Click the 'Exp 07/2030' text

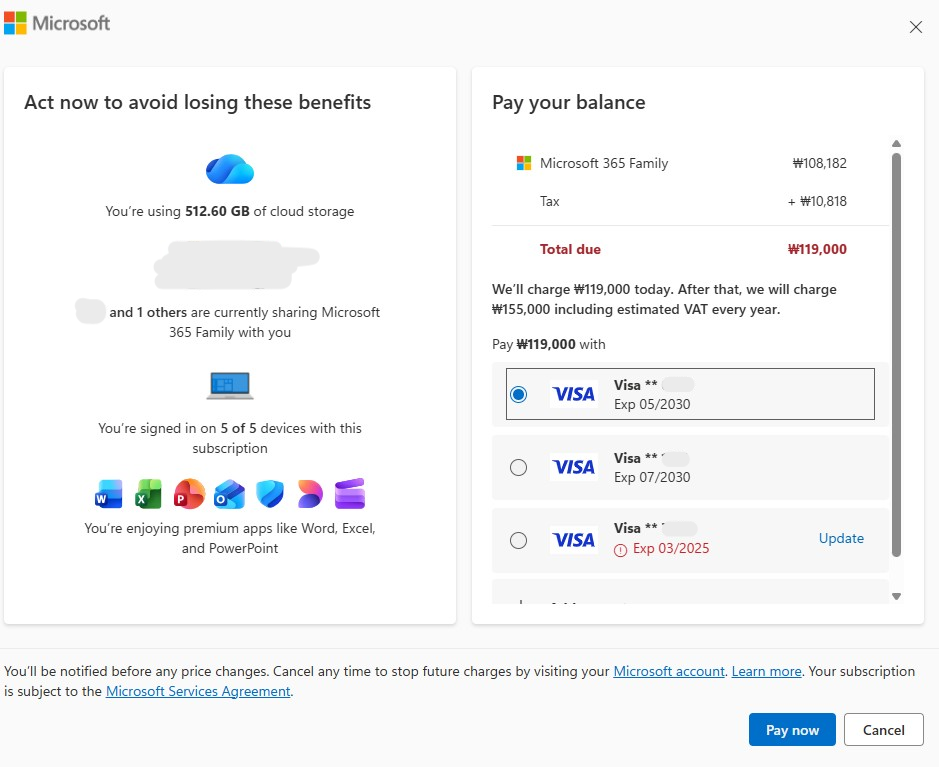[x=652, y=477]
